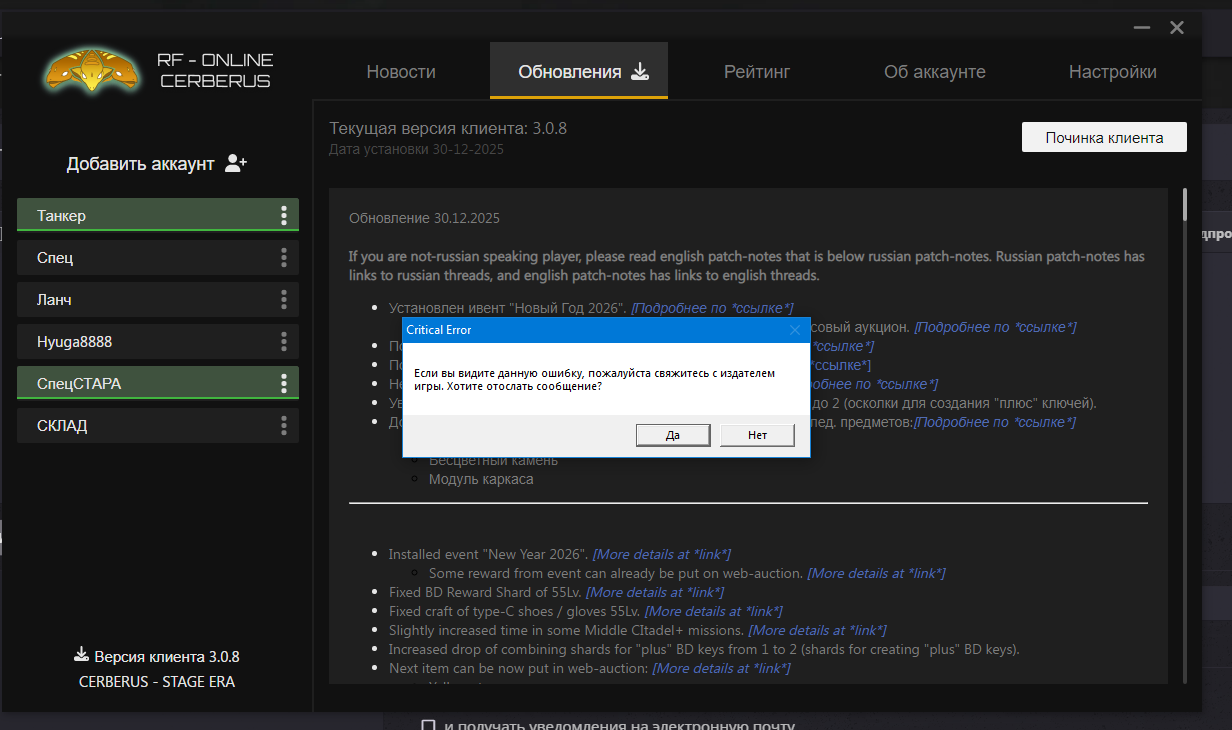
Task: Open the New Year 2026 event details link
Action: click(x=661, y=554)
